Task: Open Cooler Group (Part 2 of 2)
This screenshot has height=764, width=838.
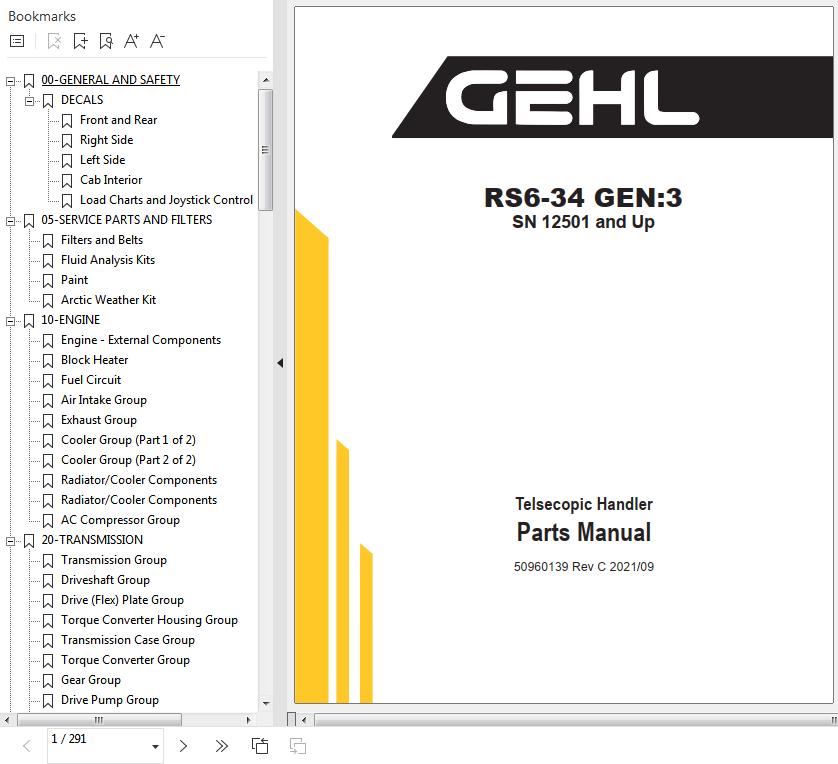Action: [x=128, y=459]
